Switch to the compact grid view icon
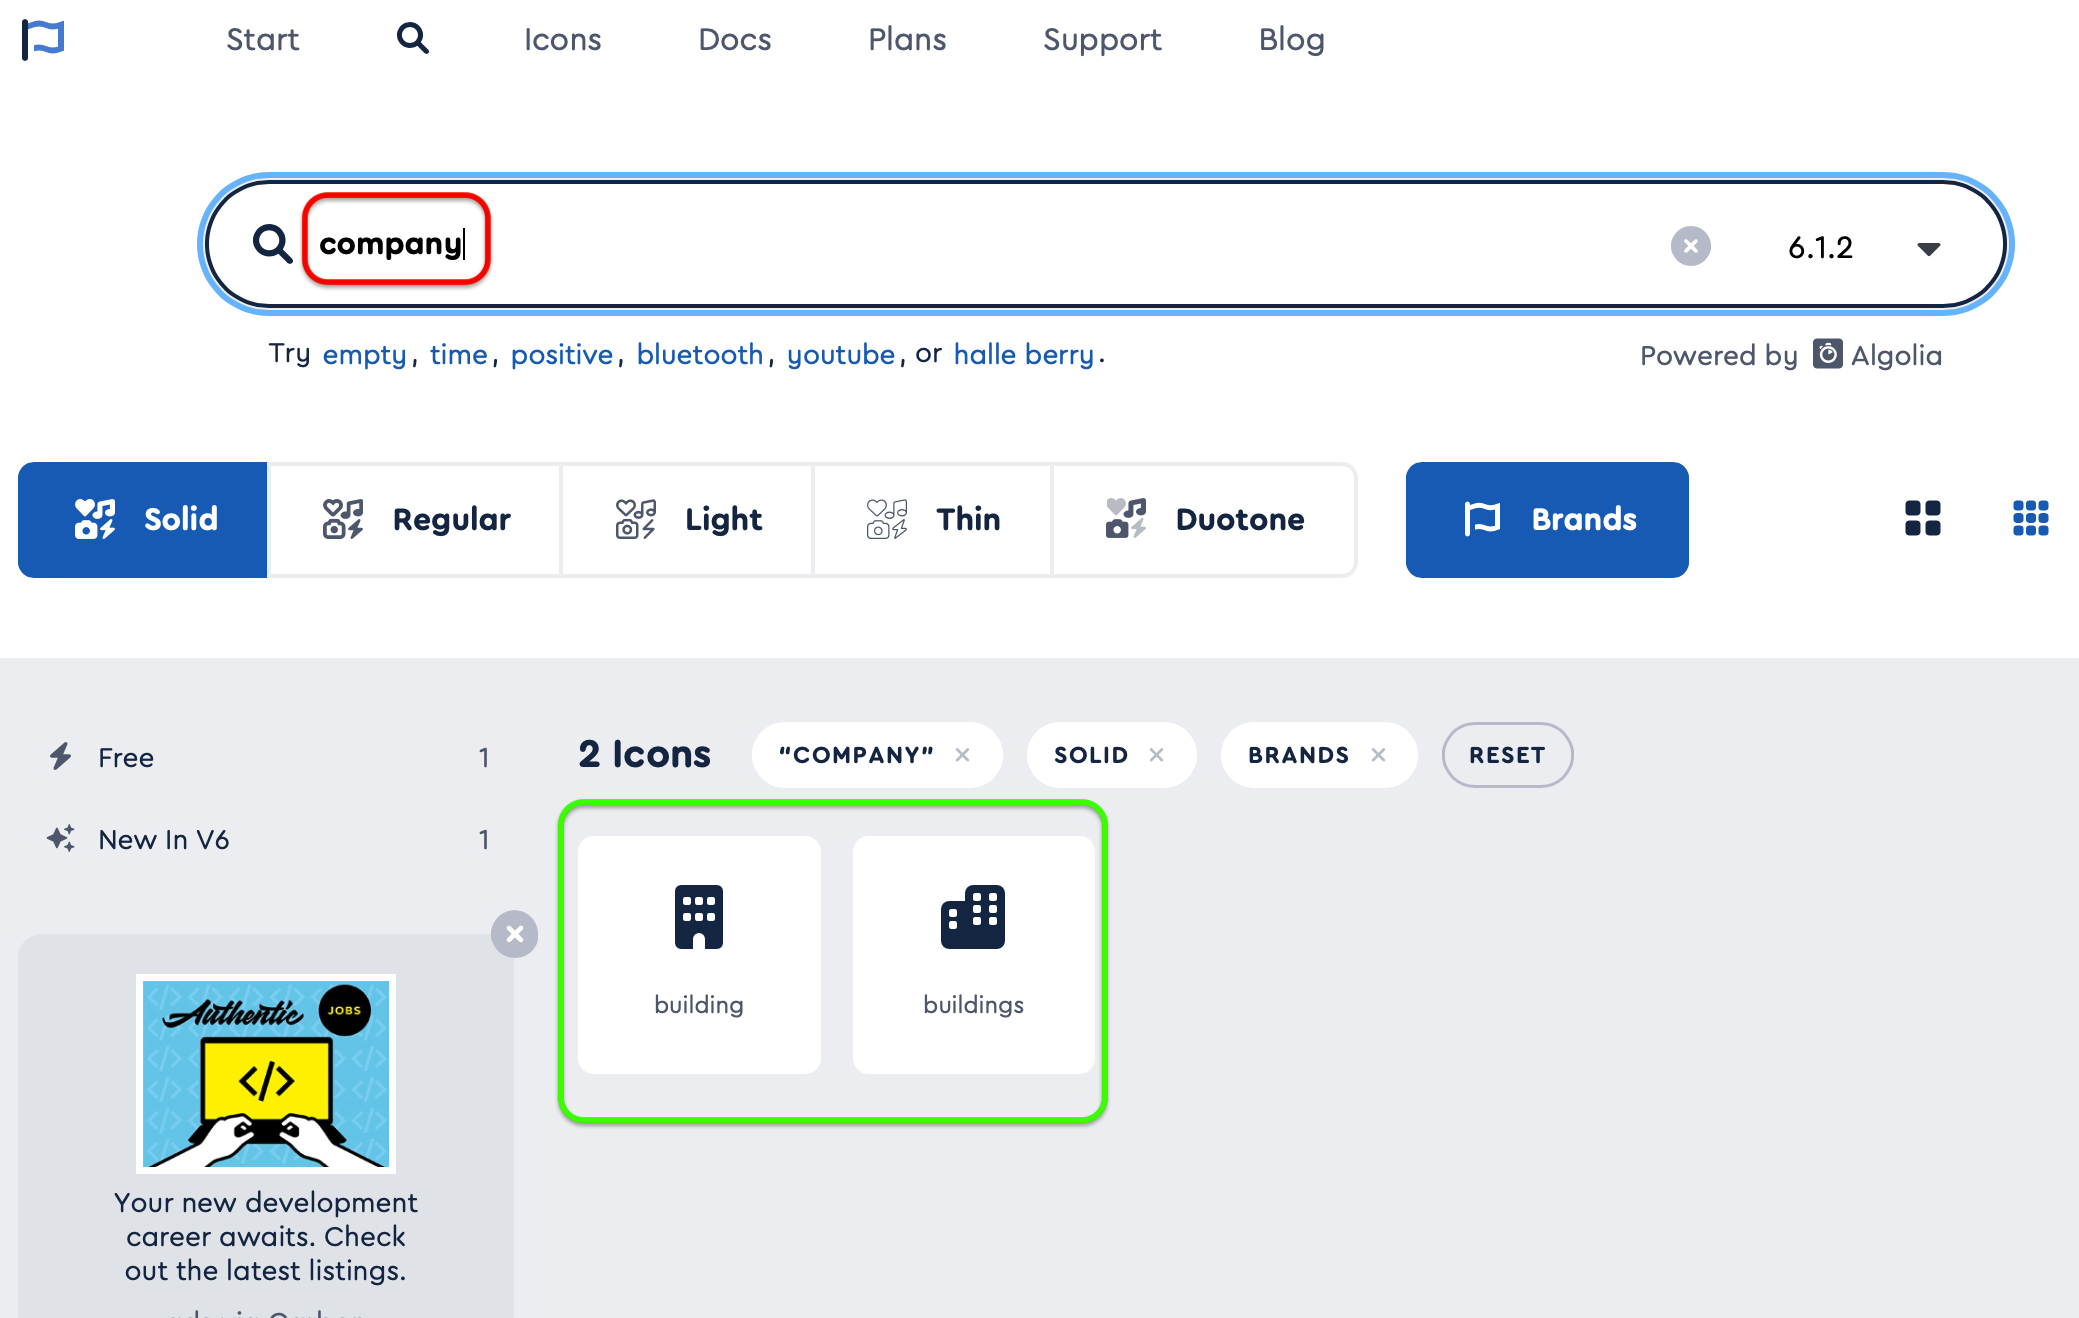This screenshot has height=1318, width=2079. tap(2030, 519)
